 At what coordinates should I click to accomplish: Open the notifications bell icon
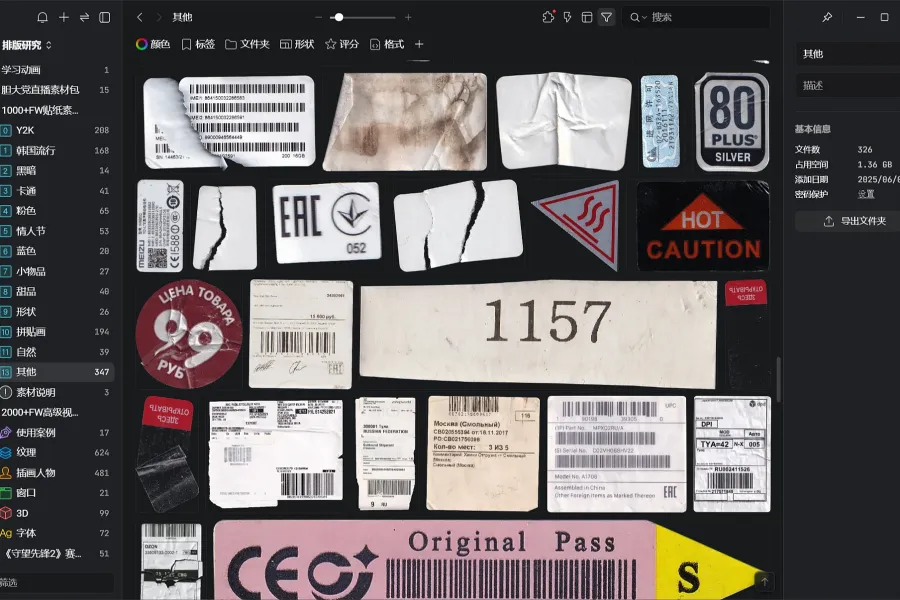click(42, 17)
